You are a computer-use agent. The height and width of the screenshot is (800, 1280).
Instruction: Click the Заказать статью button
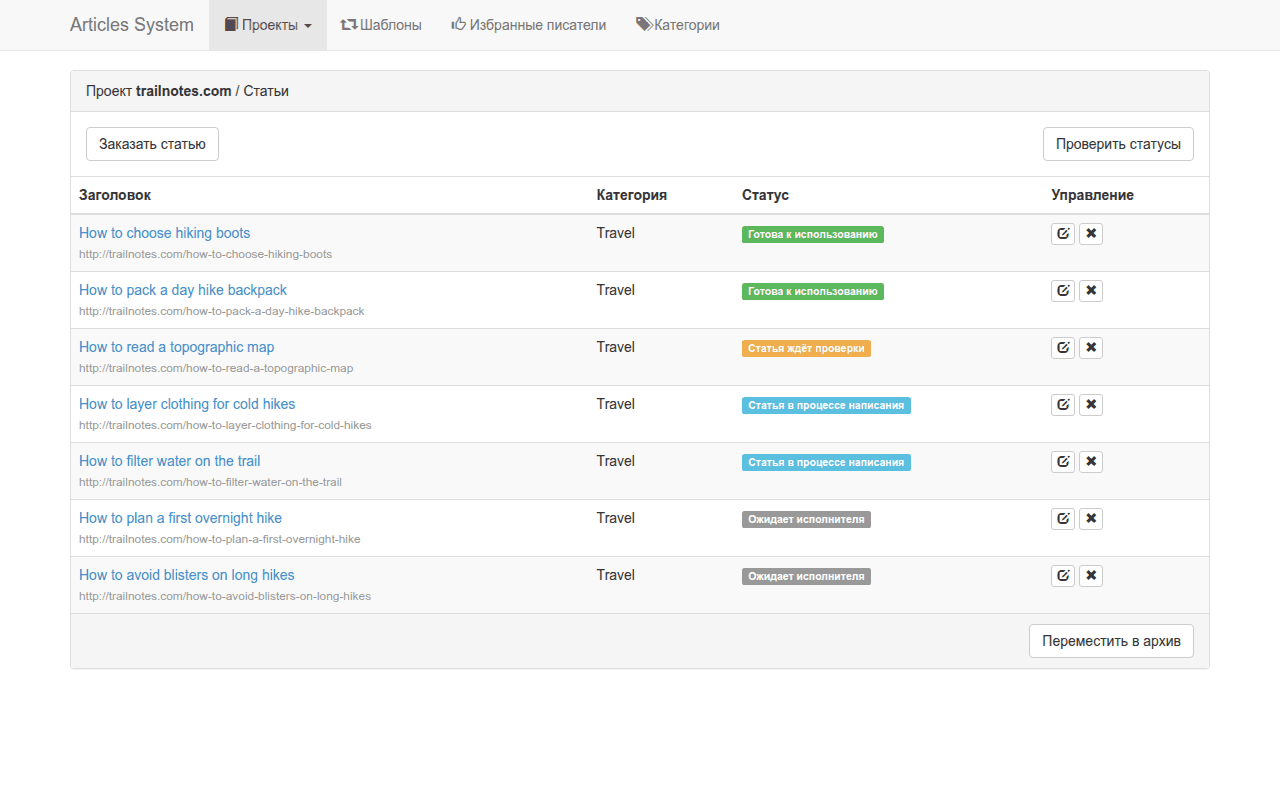(152, 144)
